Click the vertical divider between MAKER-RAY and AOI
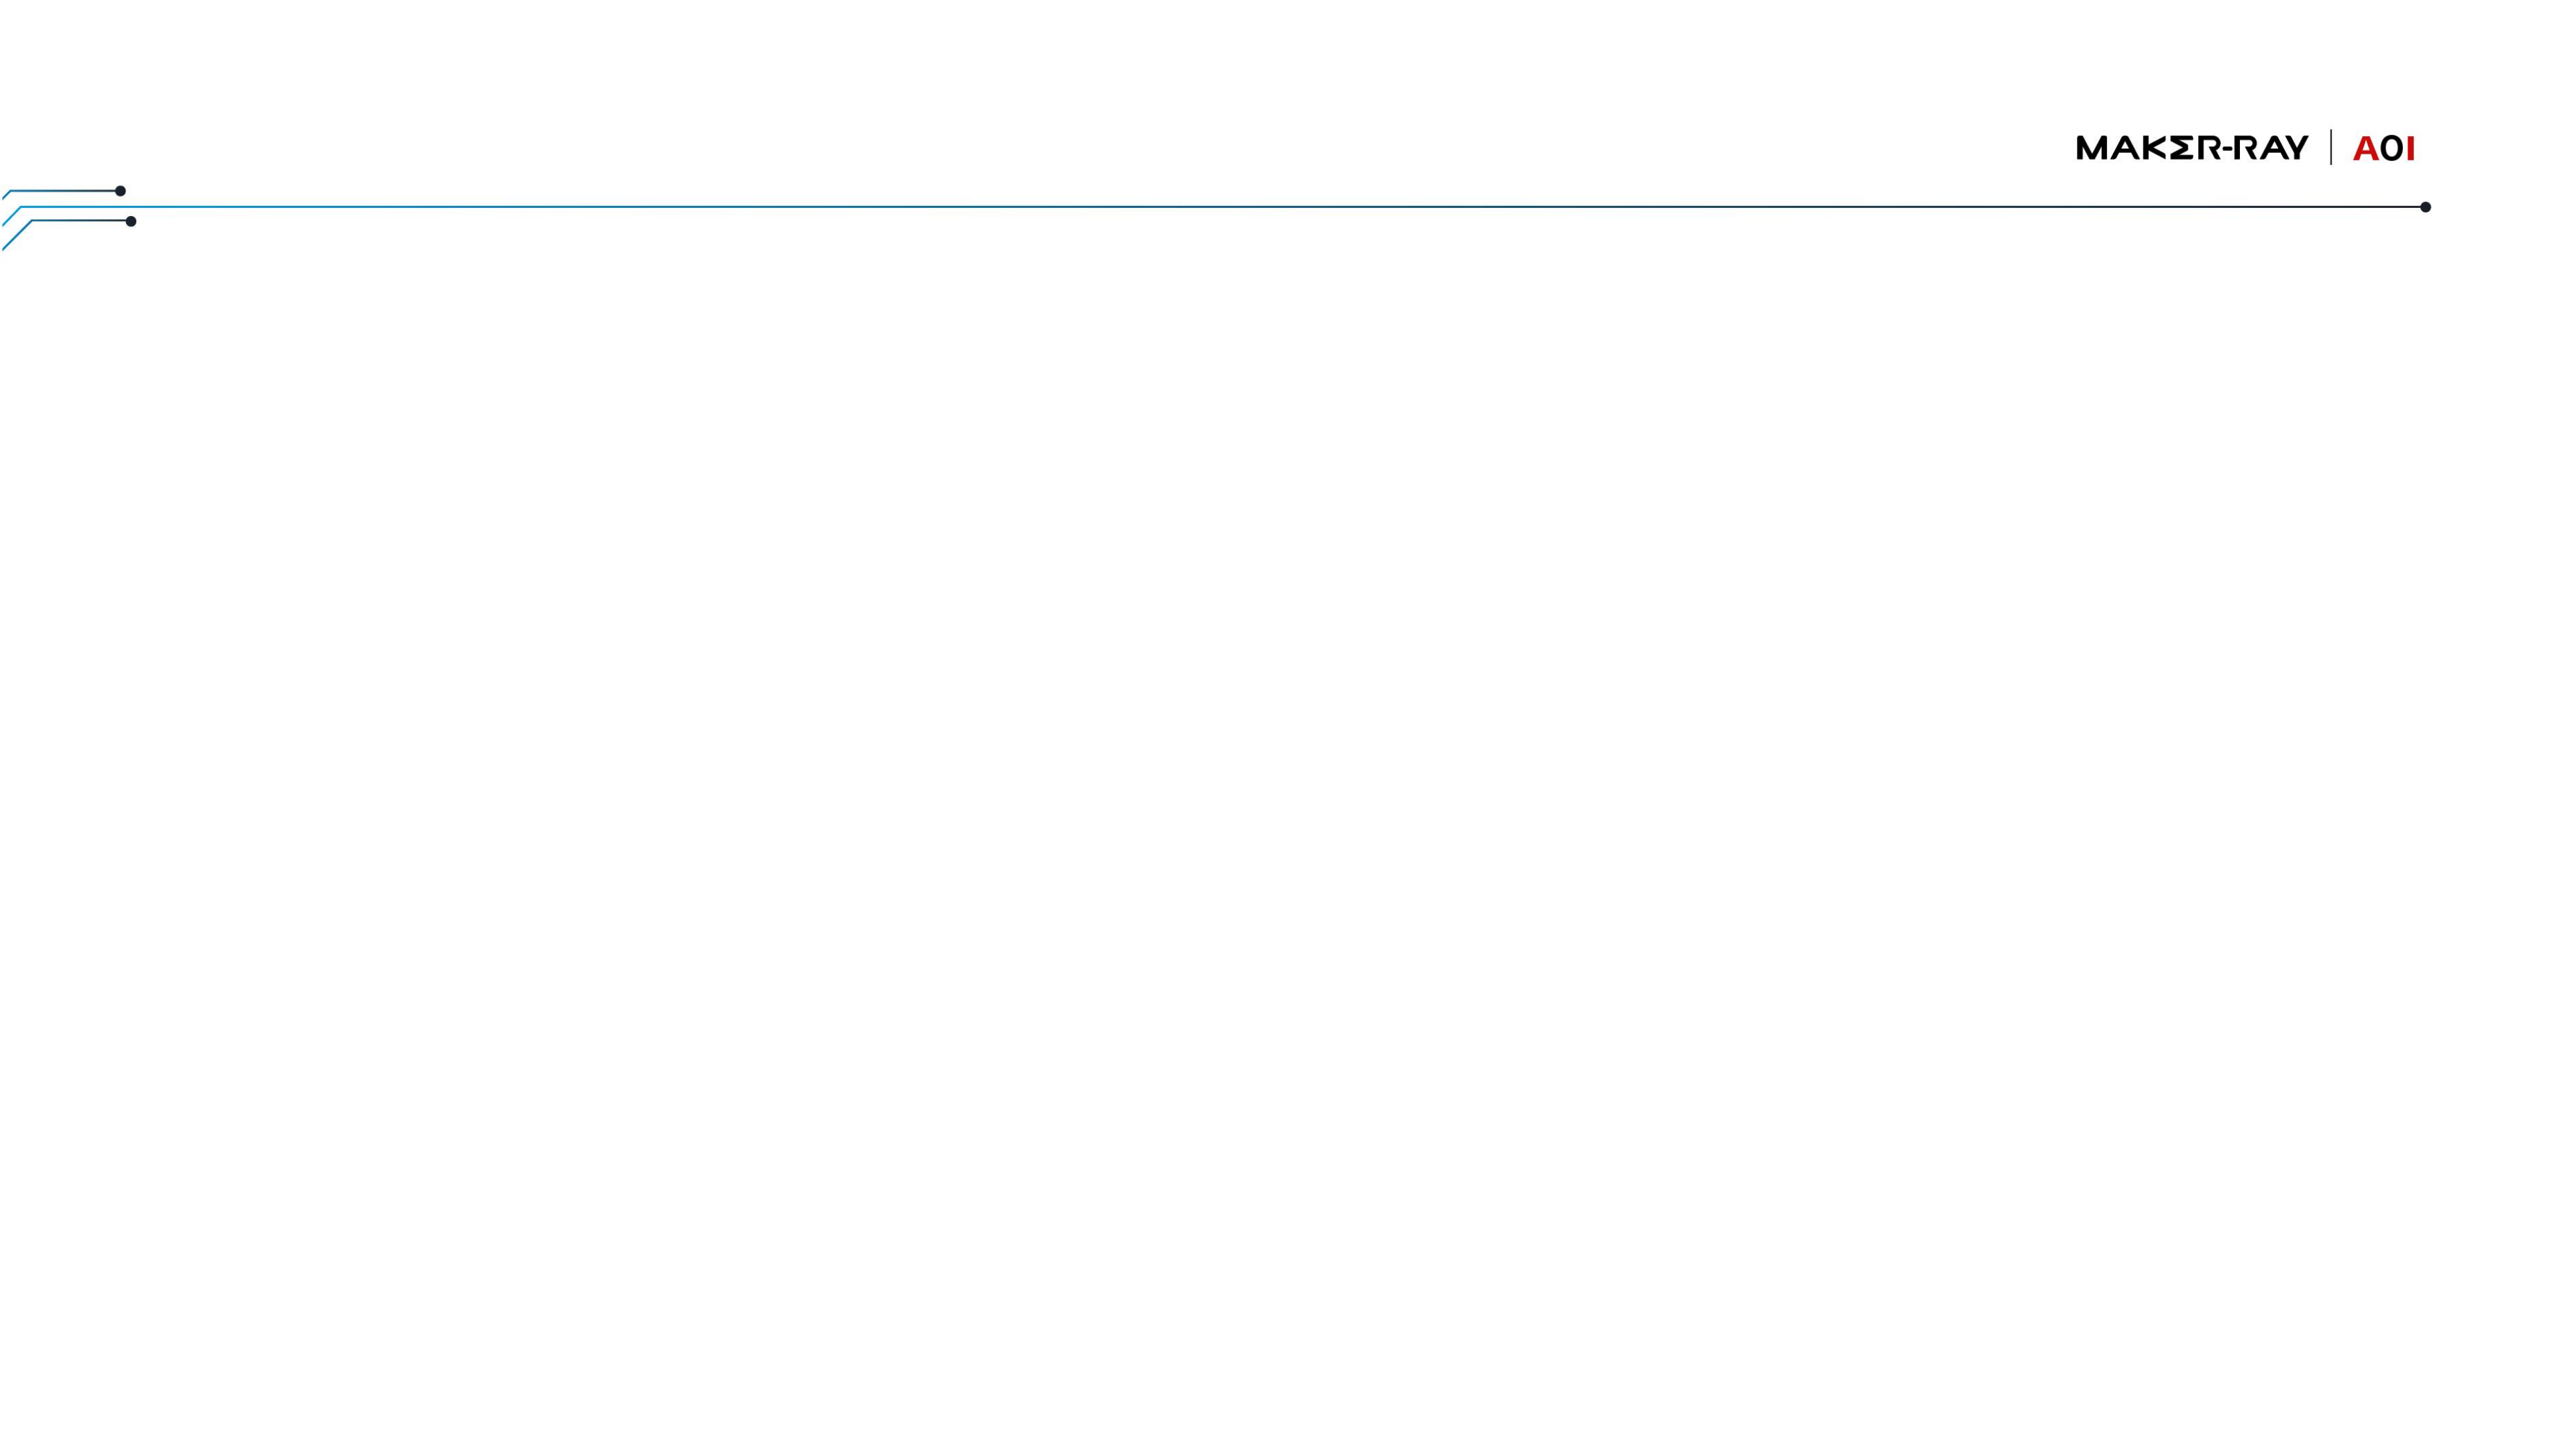The image size is (2576, 1449). pyautogui.click(x=2331, y=147)
